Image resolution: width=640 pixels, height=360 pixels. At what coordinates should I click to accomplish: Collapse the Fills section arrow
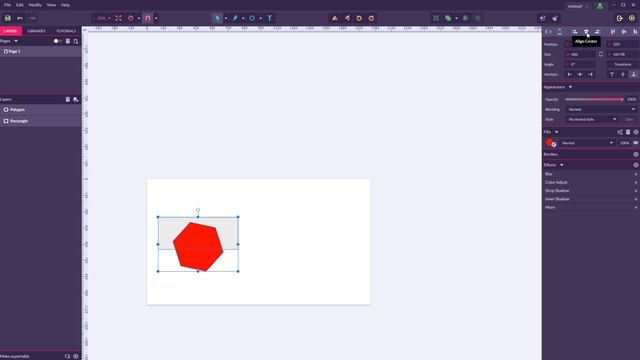[x=556, y=132]
